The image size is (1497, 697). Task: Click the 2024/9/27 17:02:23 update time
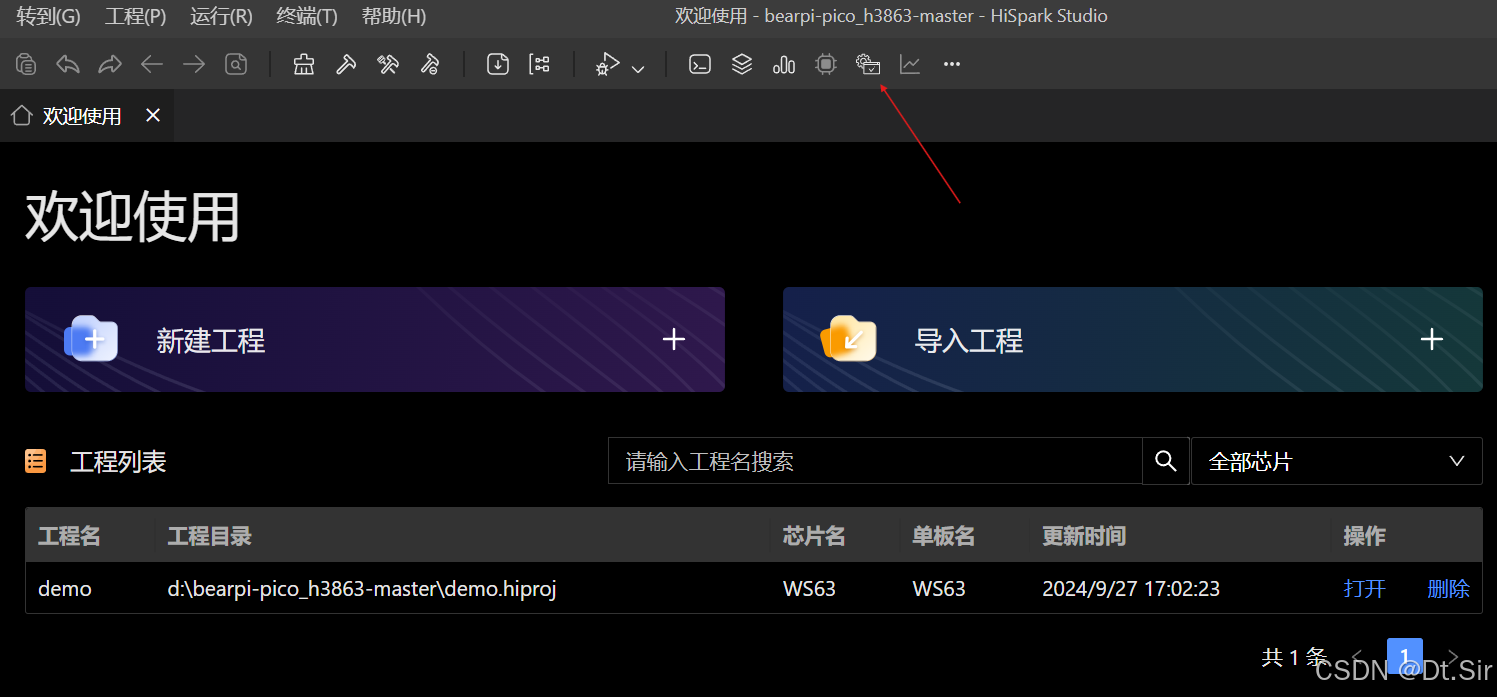pyautogui.click(x=1131, y=588)
